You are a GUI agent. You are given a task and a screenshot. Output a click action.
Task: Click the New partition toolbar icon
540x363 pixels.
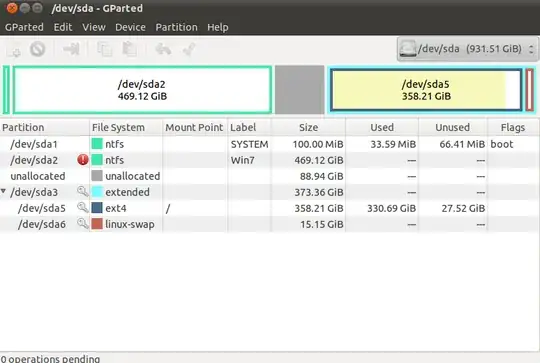coord(14,49)
